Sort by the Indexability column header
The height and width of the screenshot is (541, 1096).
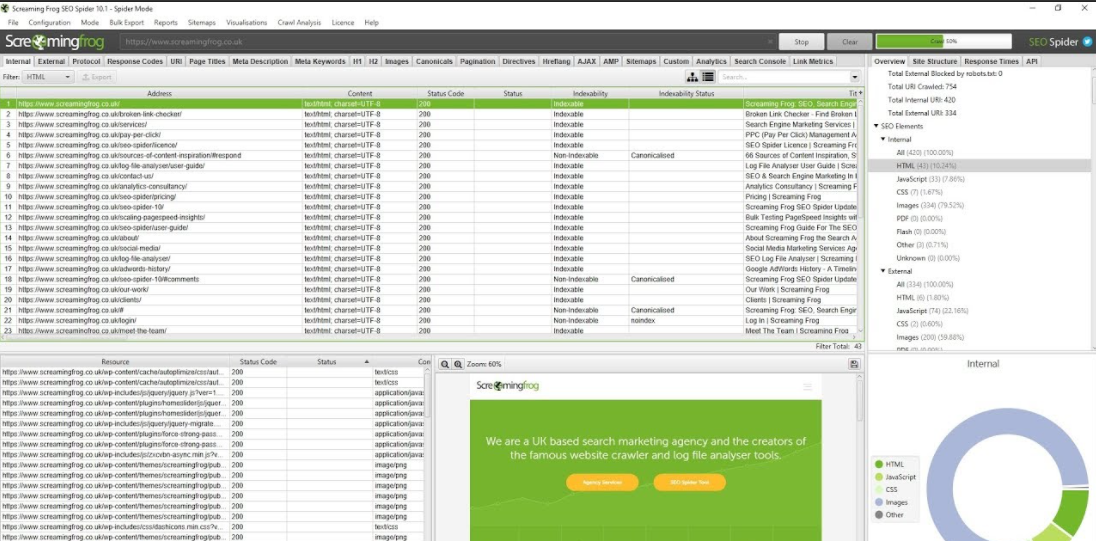click(x=590, y=93)
